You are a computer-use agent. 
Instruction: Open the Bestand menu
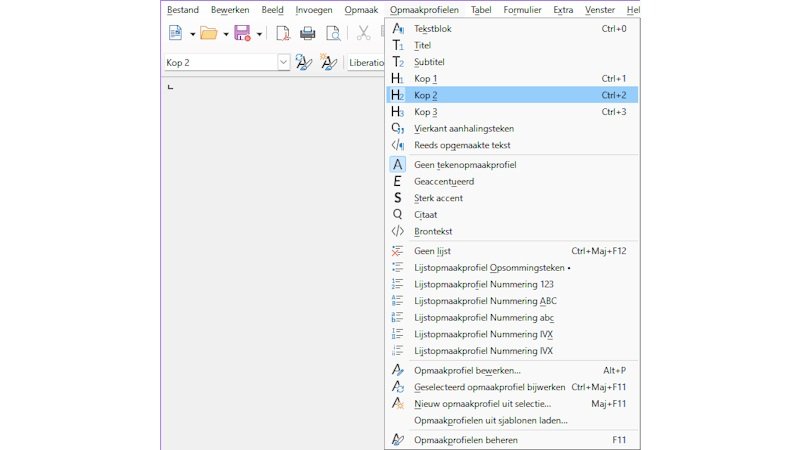click(183, 10)
